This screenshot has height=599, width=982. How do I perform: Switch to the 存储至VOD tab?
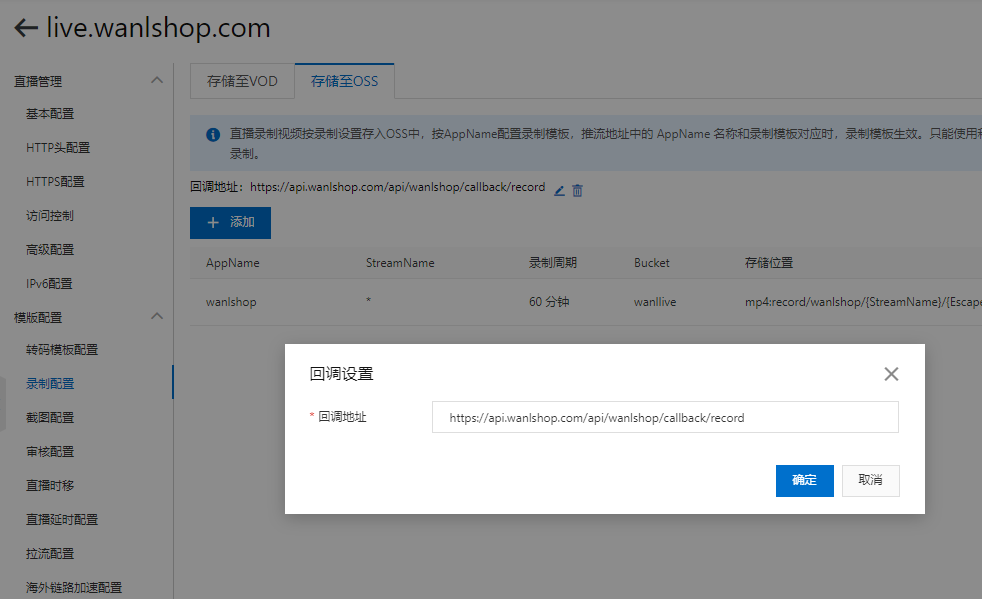tap(242, 81)
